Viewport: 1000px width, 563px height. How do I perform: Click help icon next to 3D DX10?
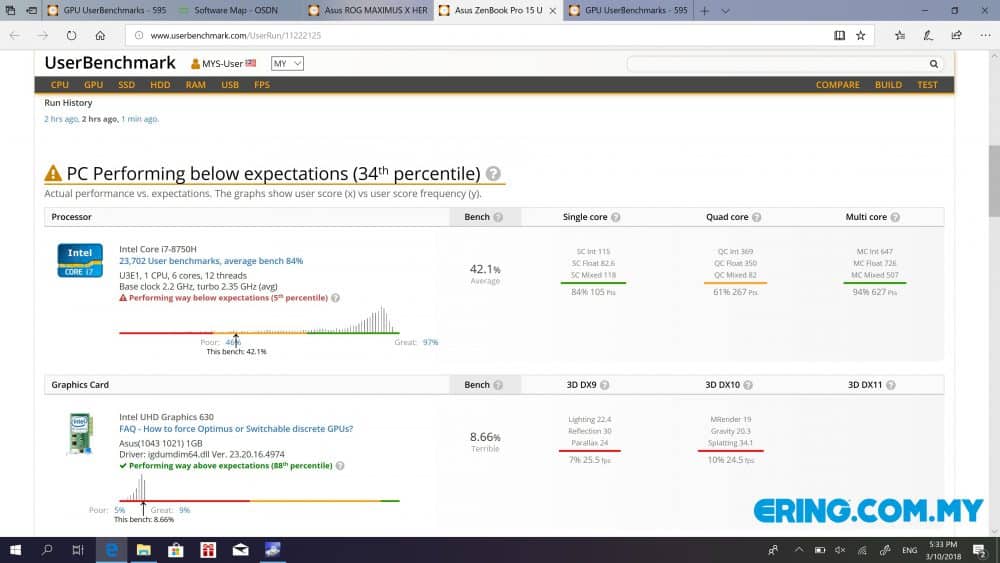[x=748, y=385]
